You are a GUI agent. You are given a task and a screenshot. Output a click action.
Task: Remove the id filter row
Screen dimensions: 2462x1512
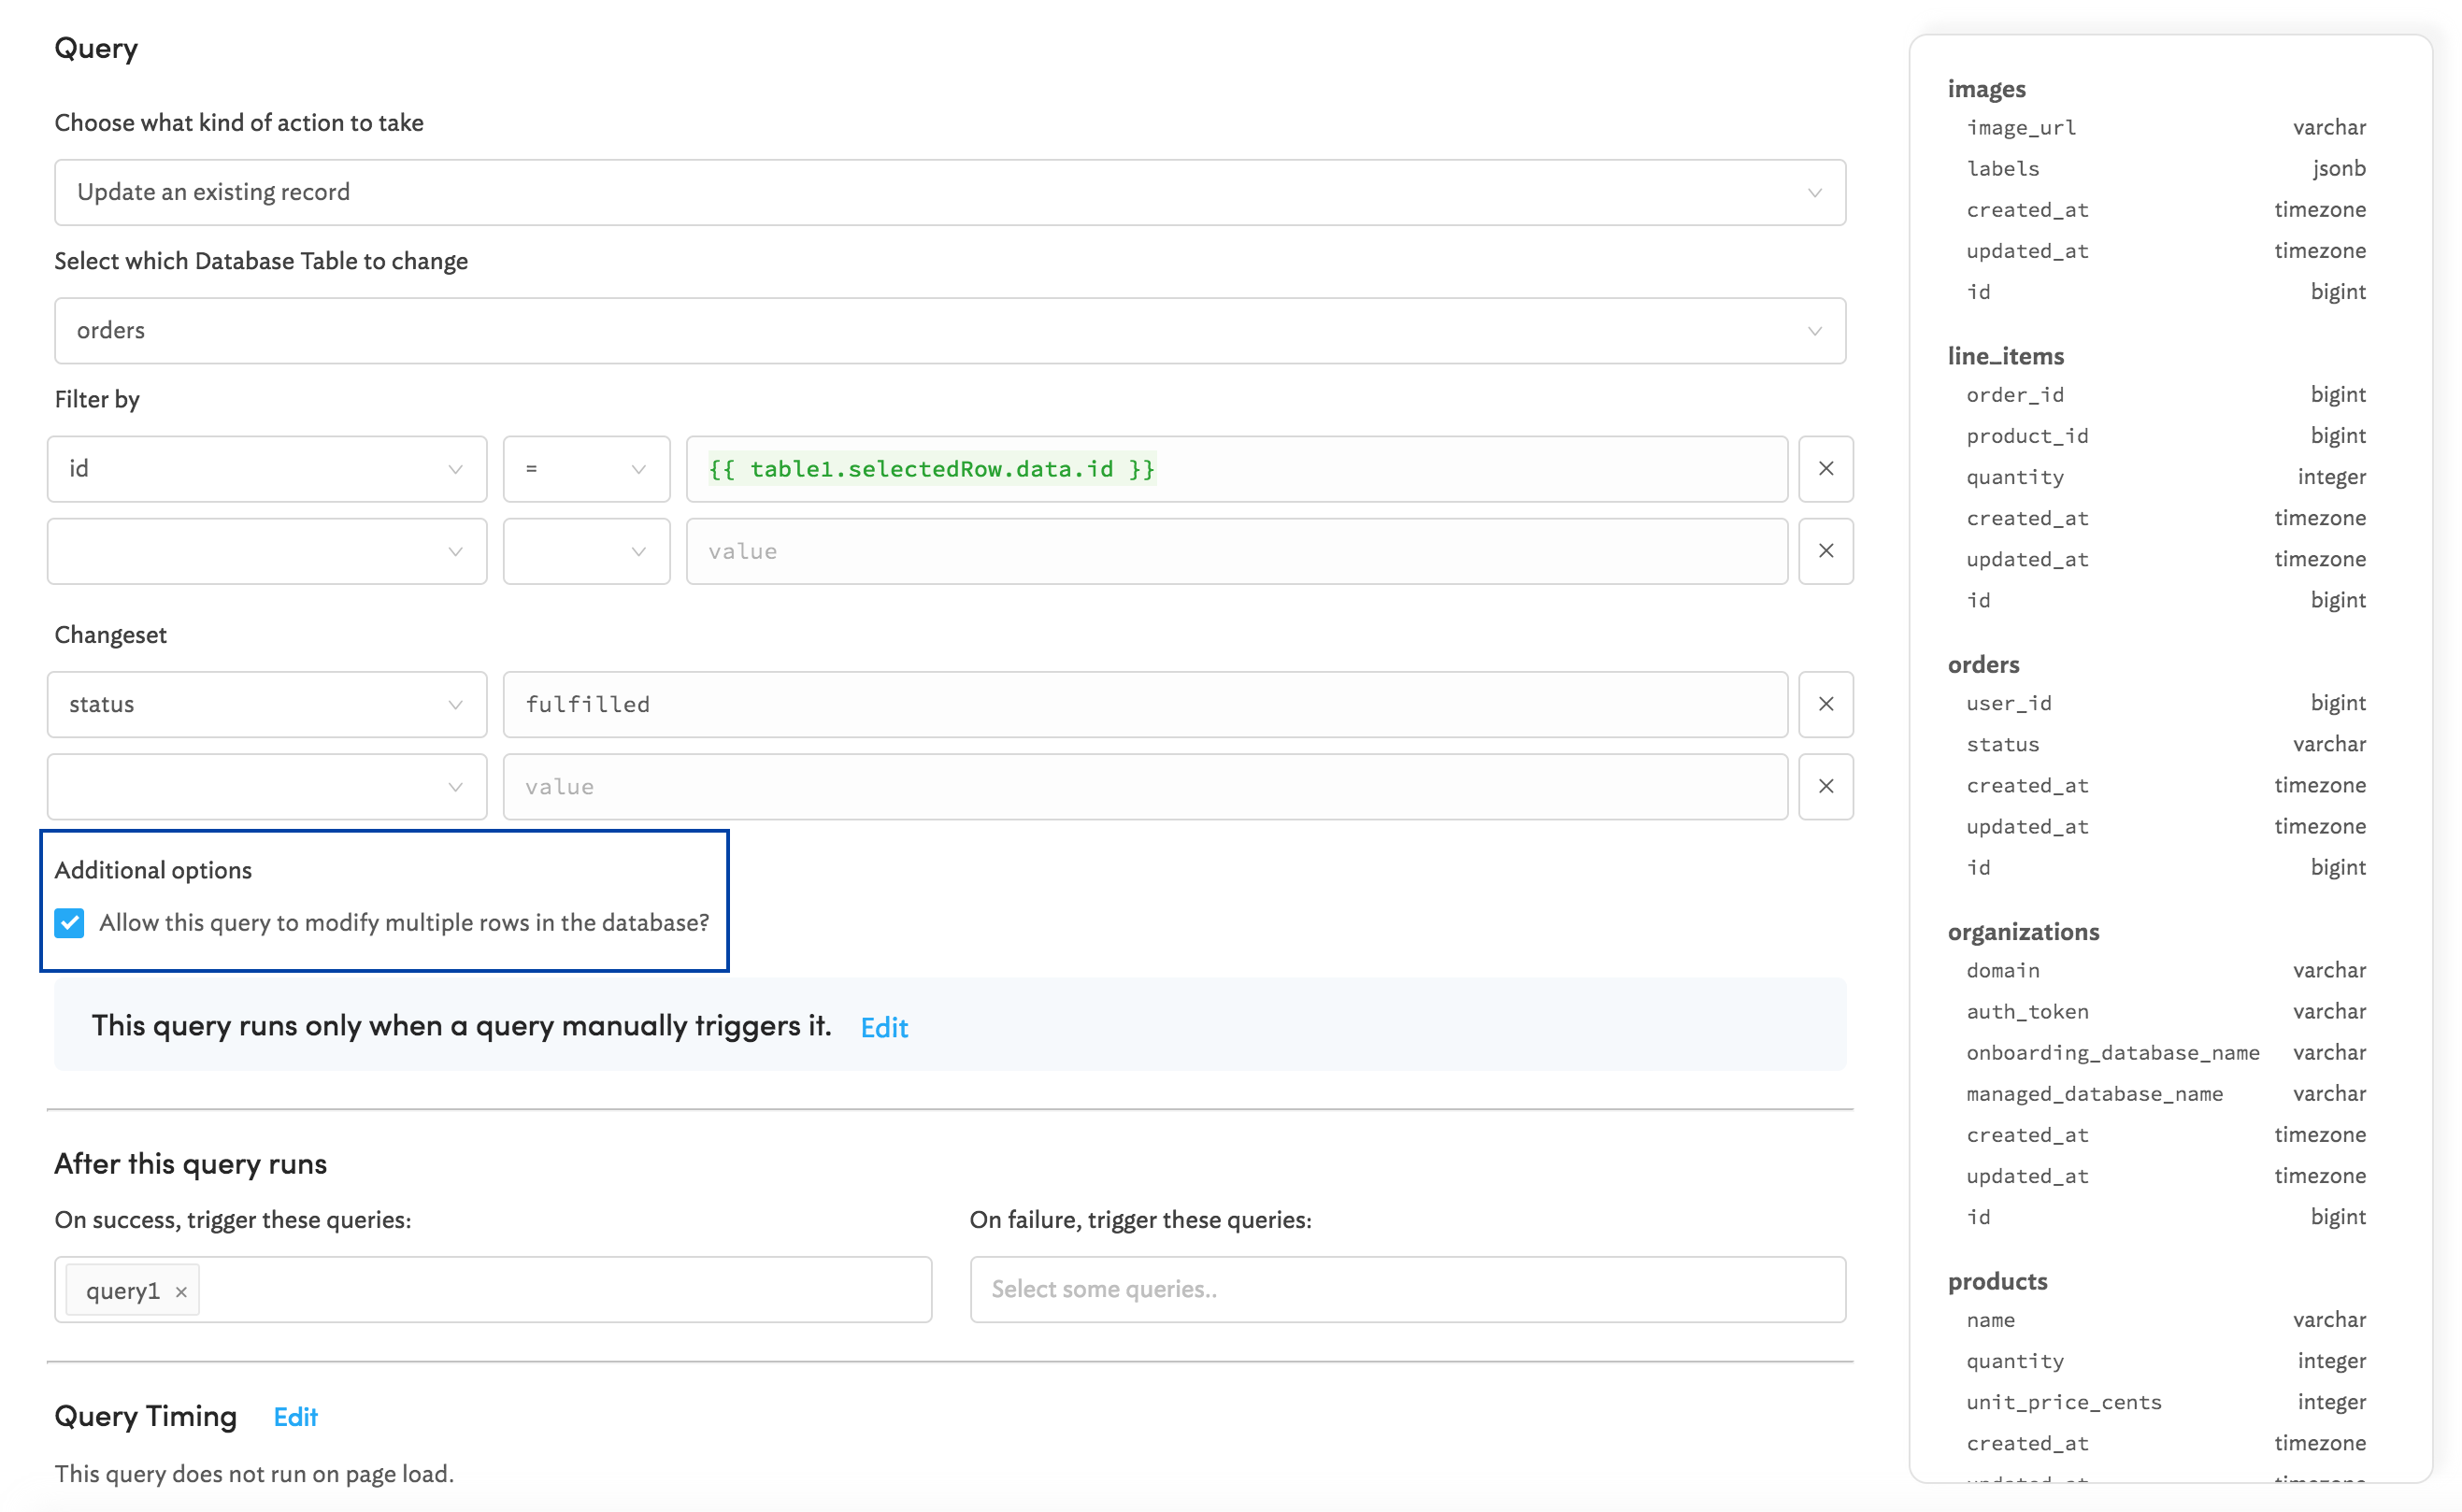click(1825, 469)
